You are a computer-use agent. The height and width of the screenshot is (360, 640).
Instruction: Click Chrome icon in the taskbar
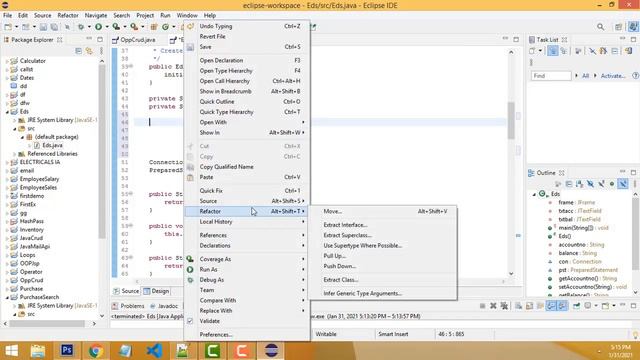click(96, 350)
